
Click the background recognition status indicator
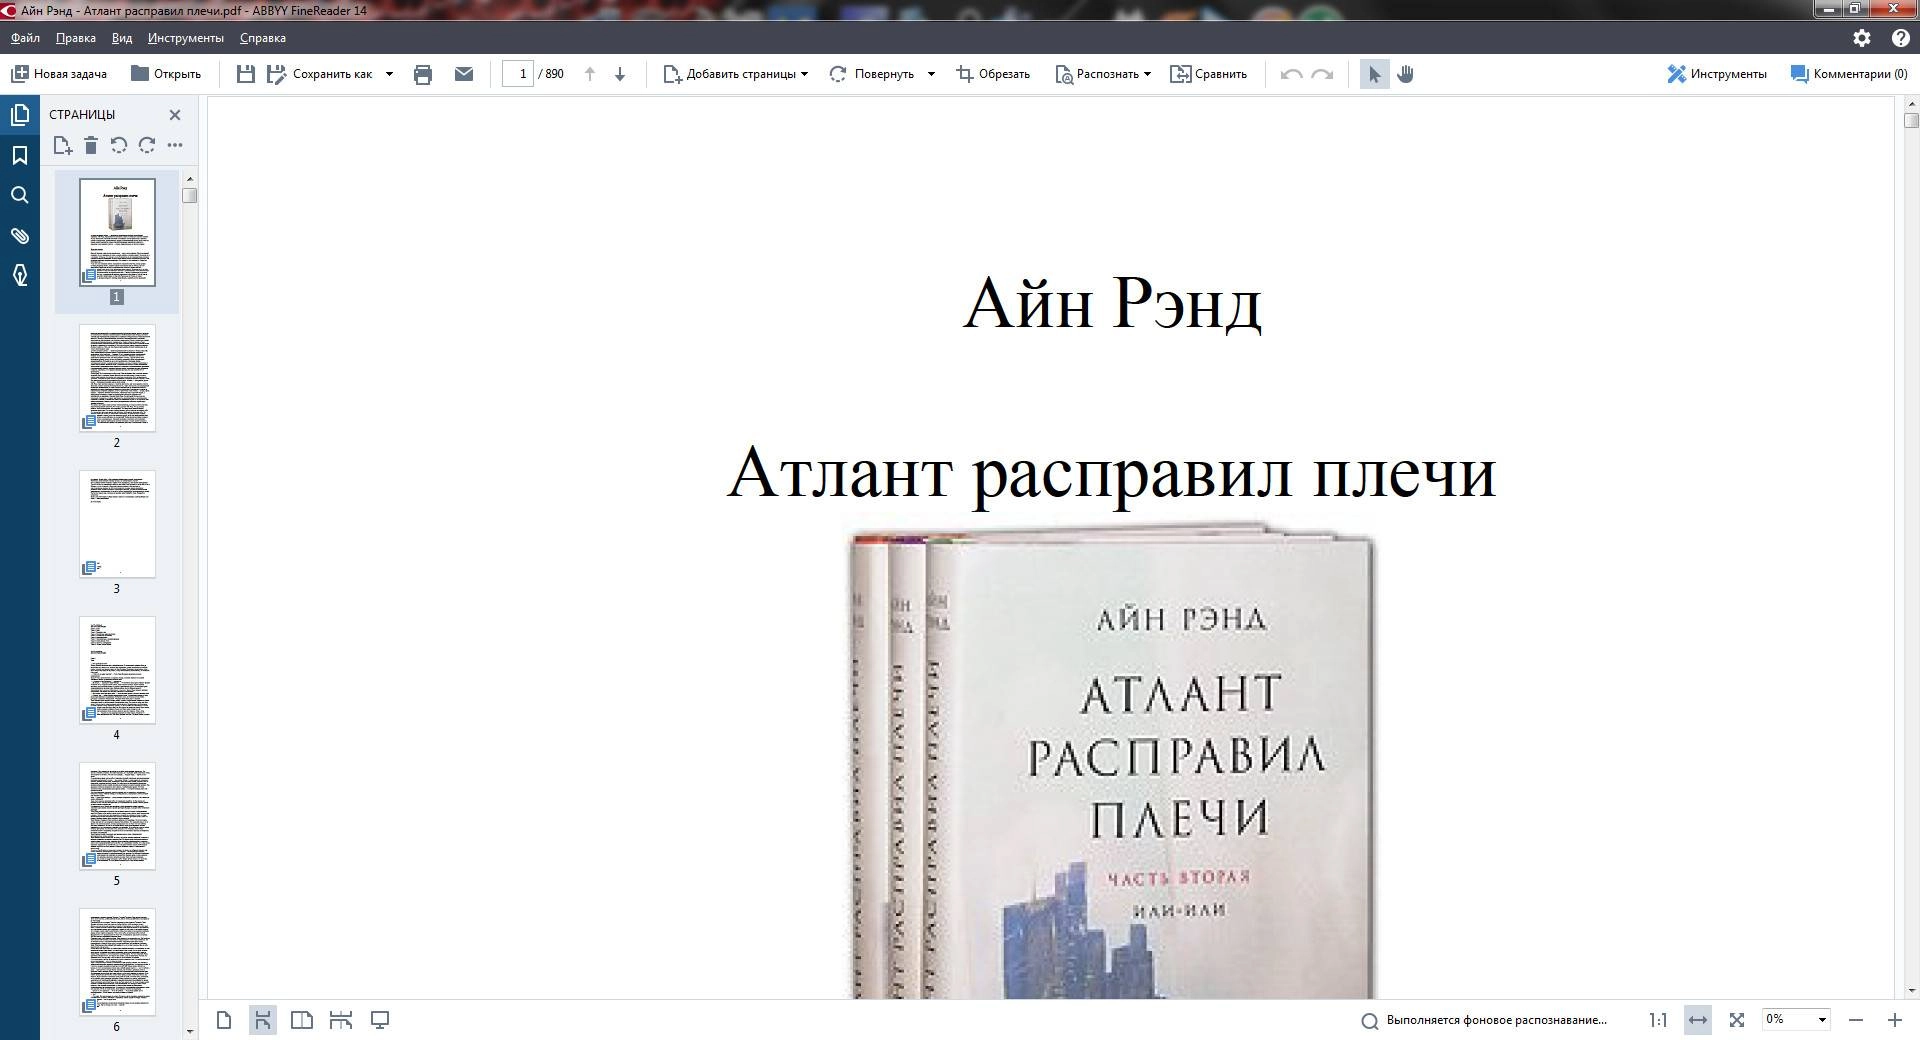click(1485, 1020)
